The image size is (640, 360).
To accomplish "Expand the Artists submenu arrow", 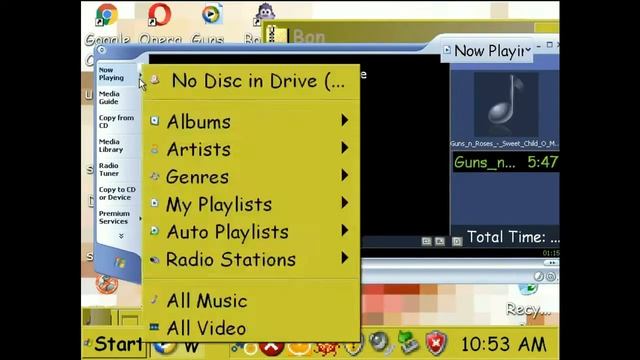I will [345, 148].
